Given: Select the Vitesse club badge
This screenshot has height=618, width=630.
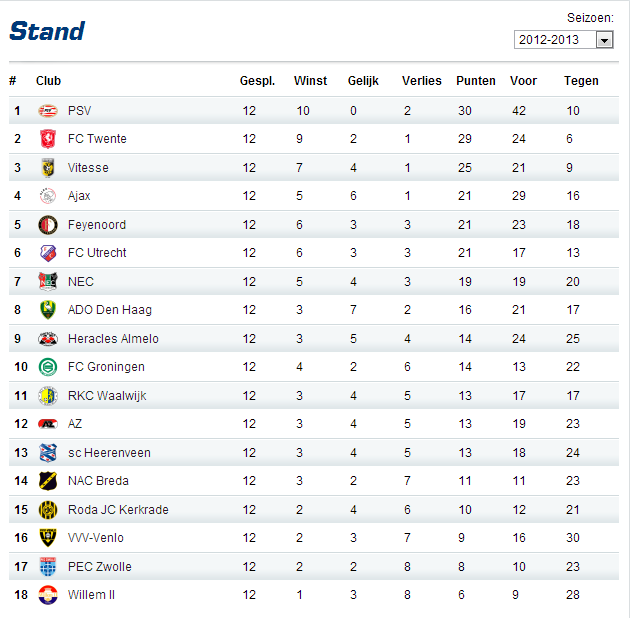Looking at the screenshot, I should point(48,168).
